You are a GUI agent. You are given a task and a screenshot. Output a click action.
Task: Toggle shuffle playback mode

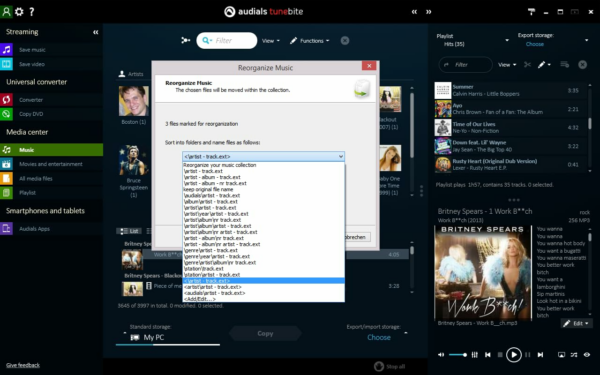point(574,355)
